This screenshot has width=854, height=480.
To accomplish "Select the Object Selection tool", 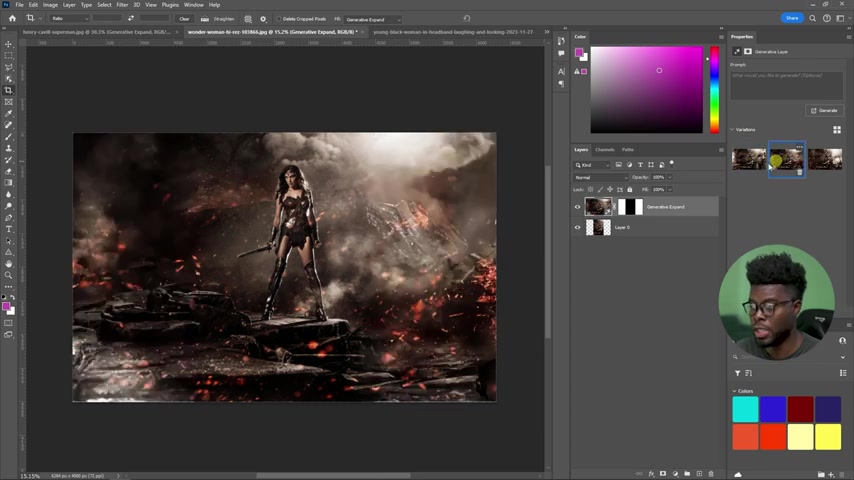I will tap(8, 78).
